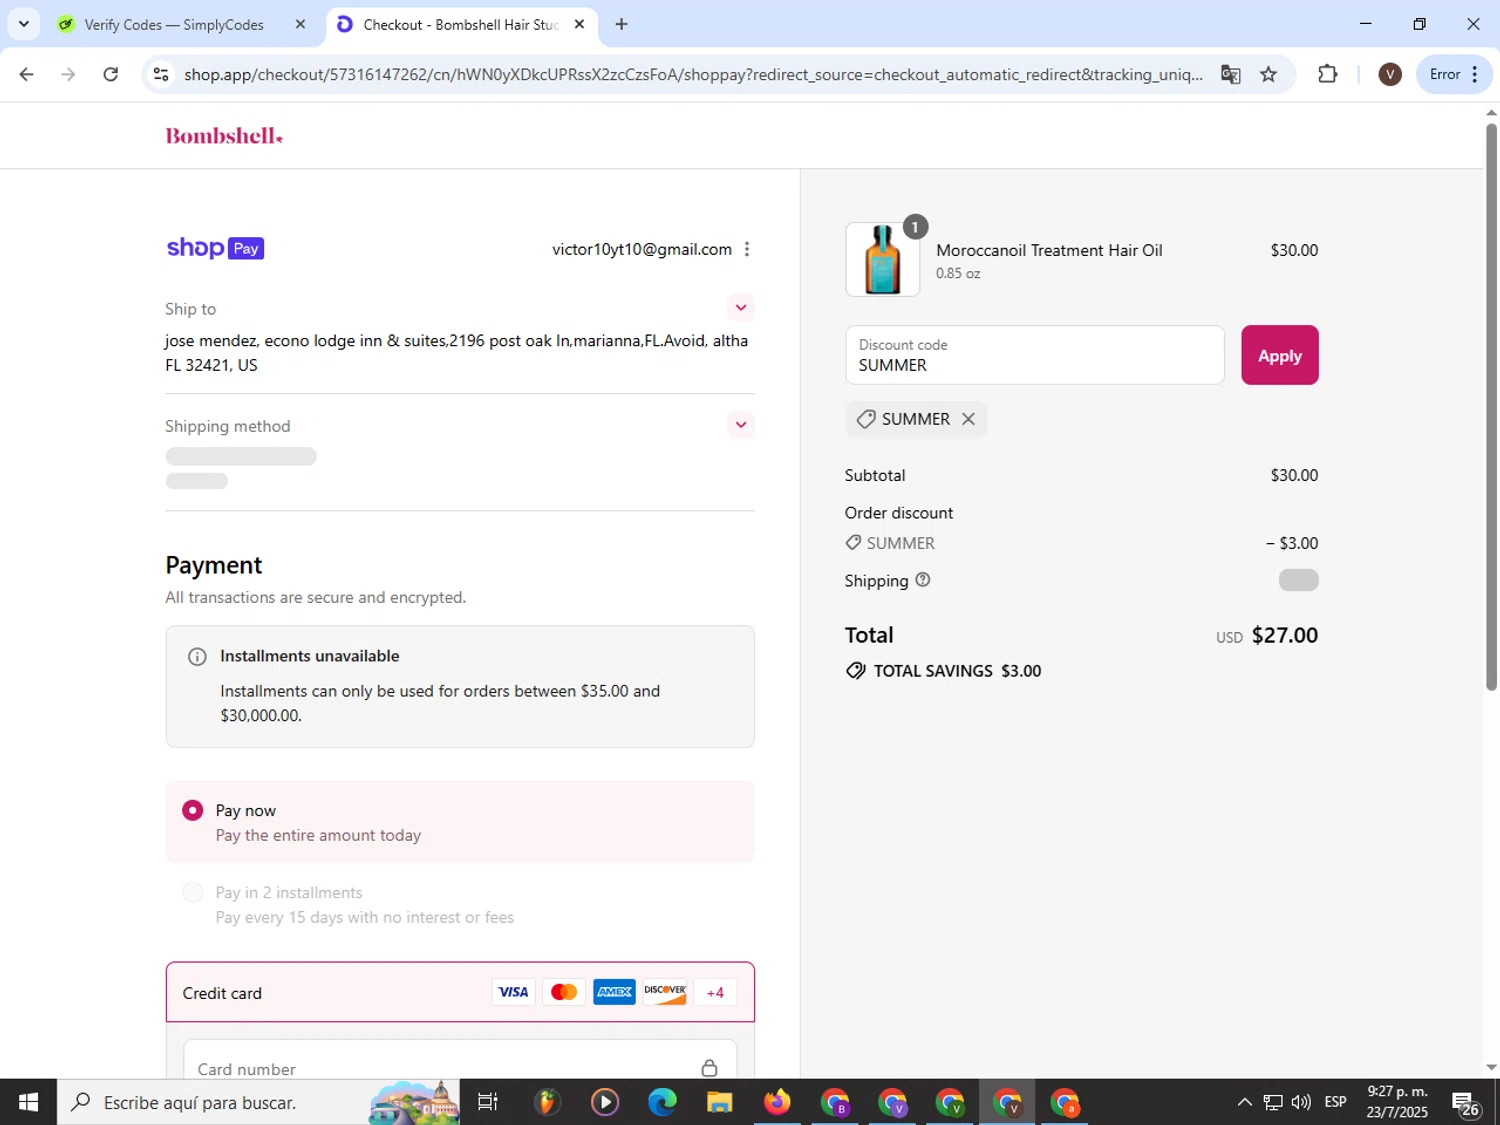Click the taskbar search box
The width and height of the screenshot is (1500, 1125).
coord(258,1102)
